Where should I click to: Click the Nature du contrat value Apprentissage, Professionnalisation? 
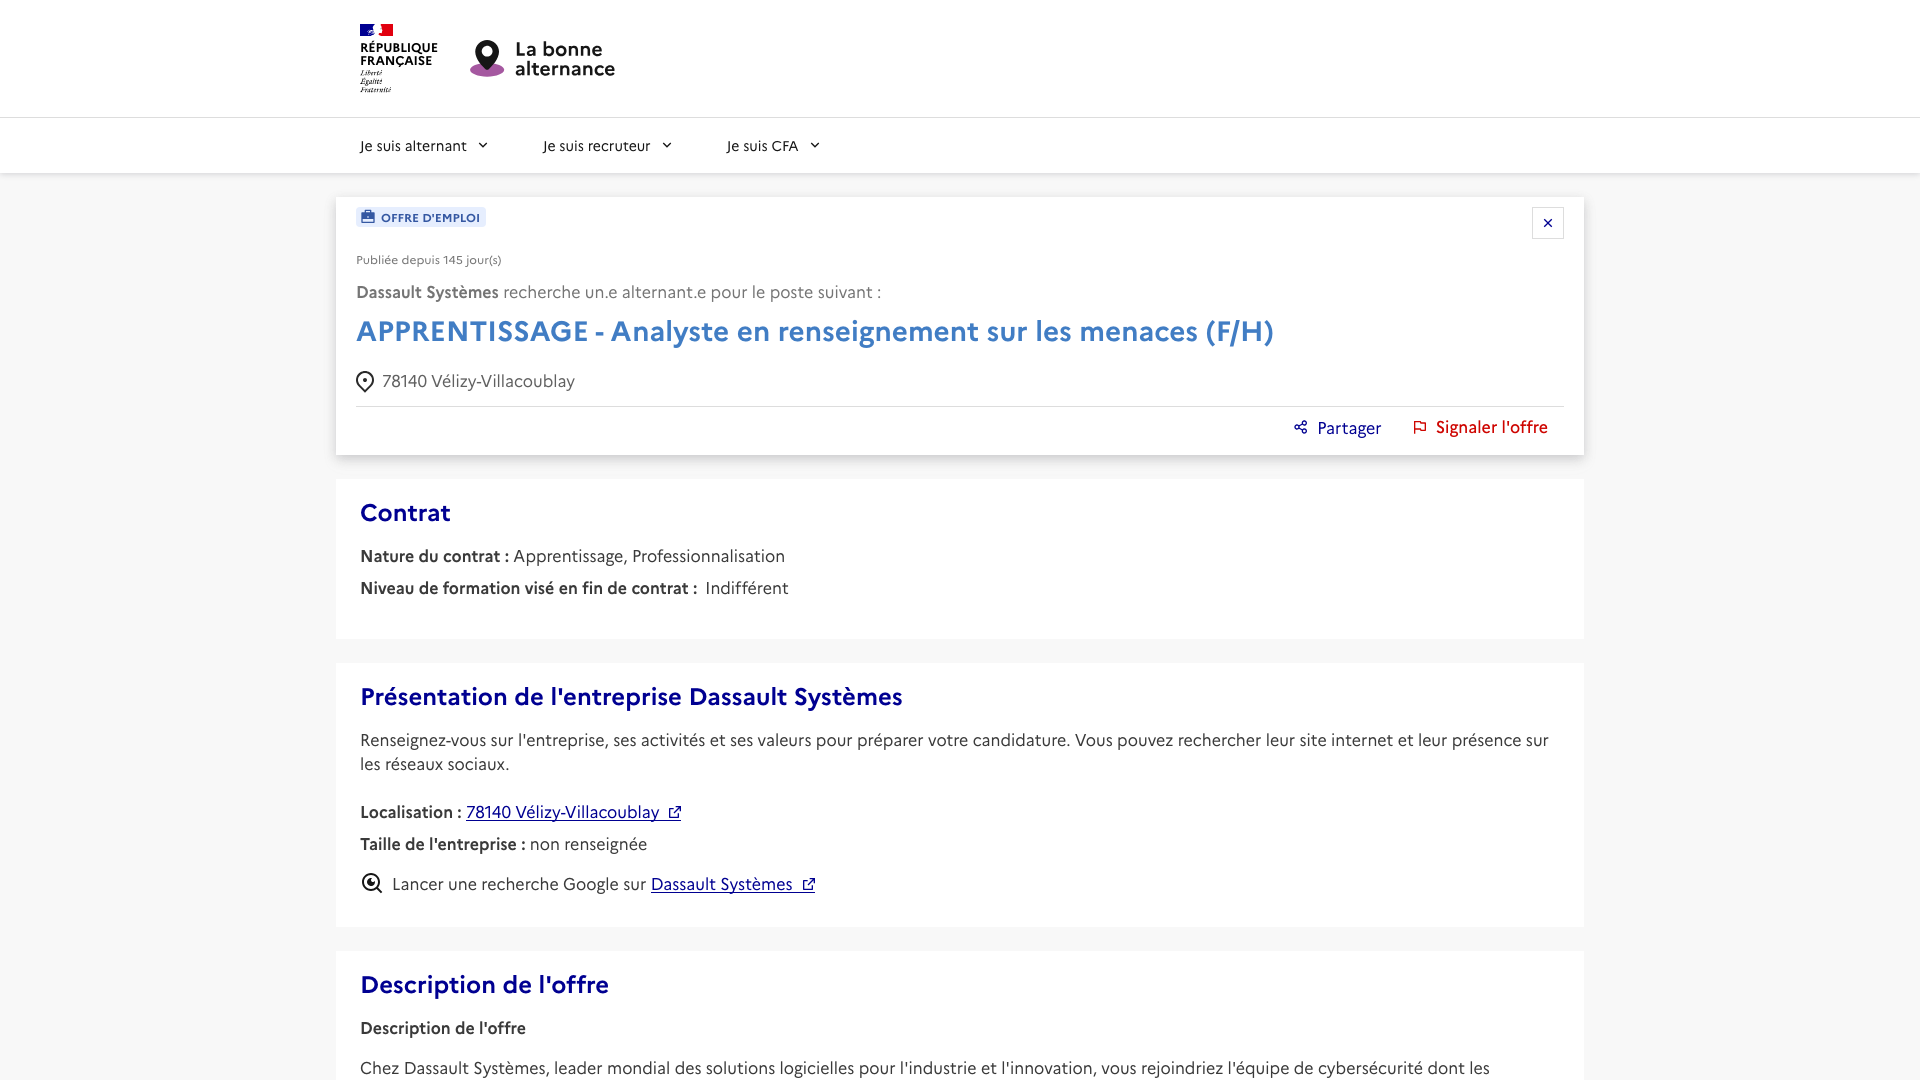pyautogui.click(x=649, y=556)
